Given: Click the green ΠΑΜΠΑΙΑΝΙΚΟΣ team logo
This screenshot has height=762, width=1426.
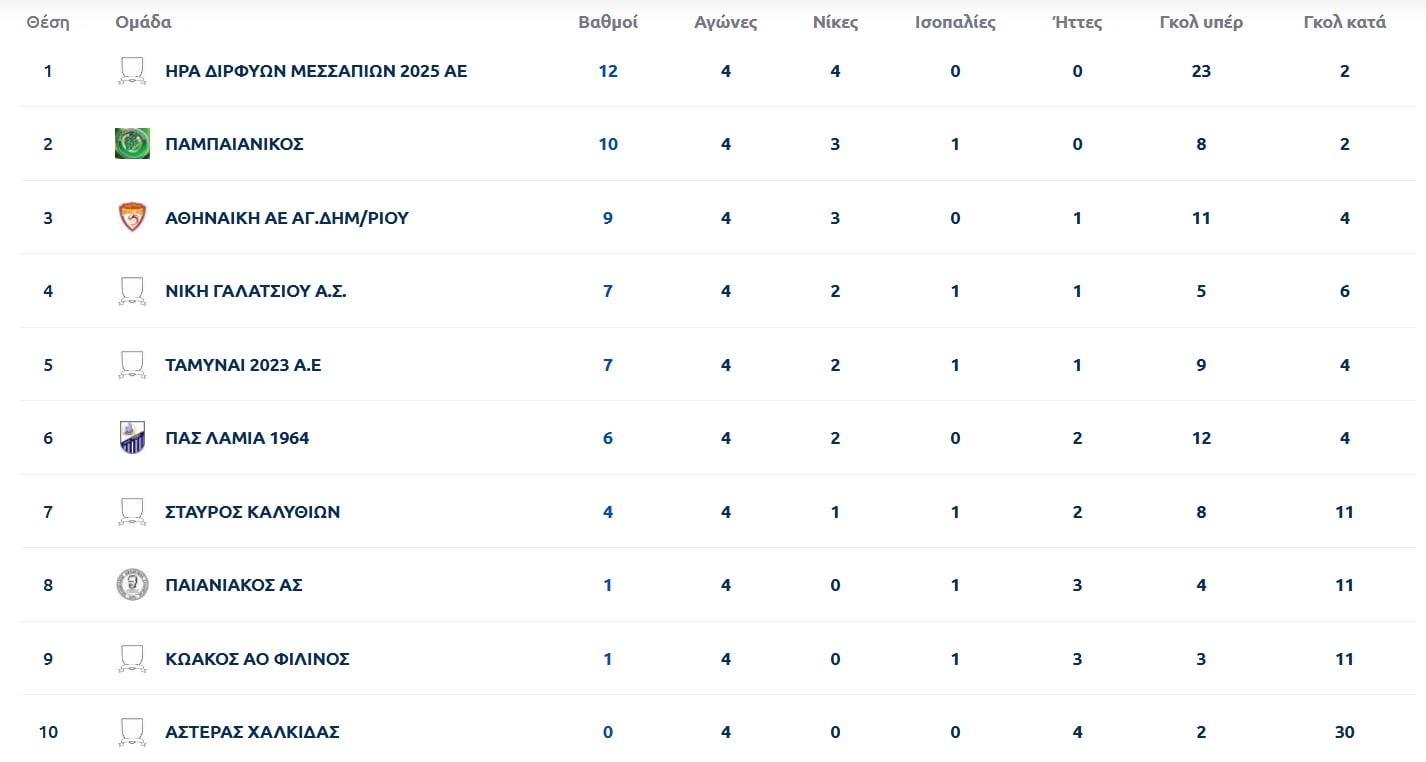Looking at the screenshot, I should [x=132, y=144].
